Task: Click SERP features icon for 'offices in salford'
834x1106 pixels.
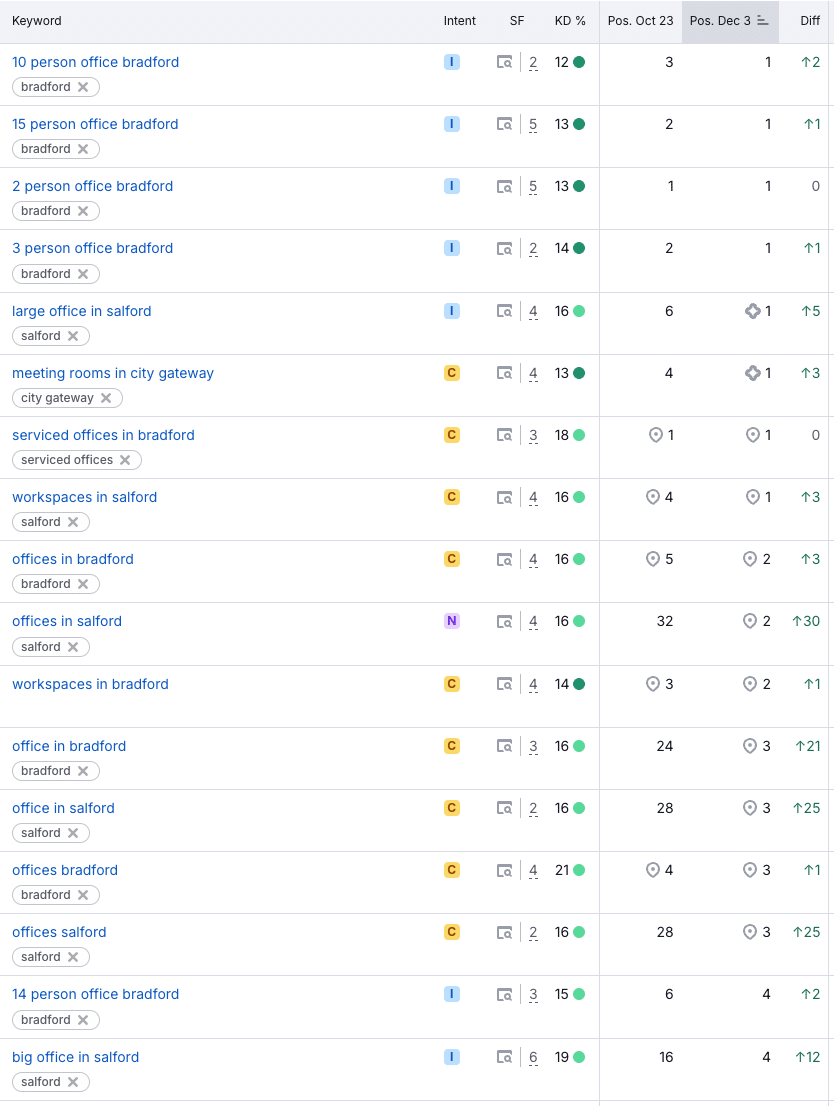Action: (505, 622)
